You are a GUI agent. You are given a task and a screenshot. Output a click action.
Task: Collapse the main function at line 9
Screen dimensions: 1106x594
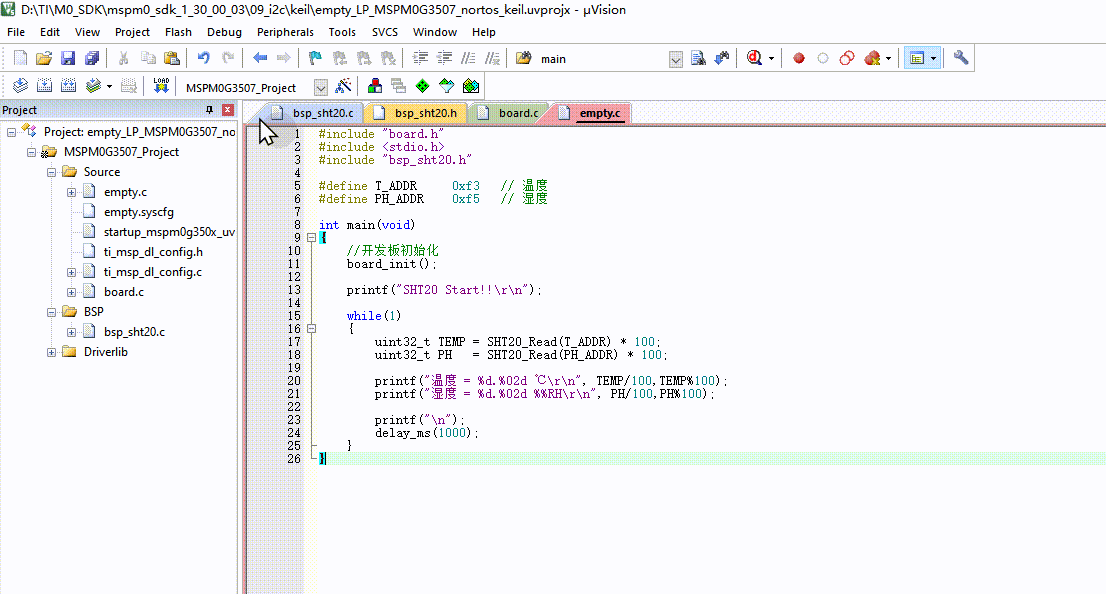[311, 238]
